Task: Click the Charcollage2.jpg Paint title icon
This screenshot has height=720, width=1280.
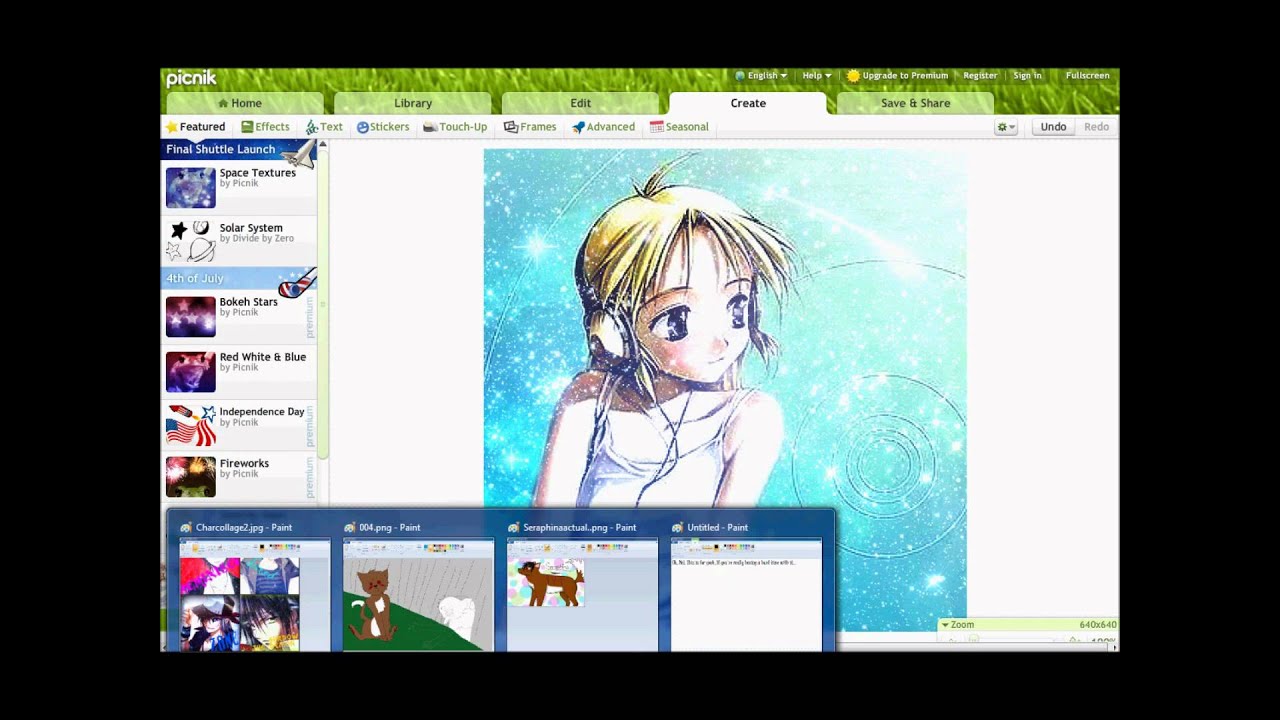Action: (186, 527)
